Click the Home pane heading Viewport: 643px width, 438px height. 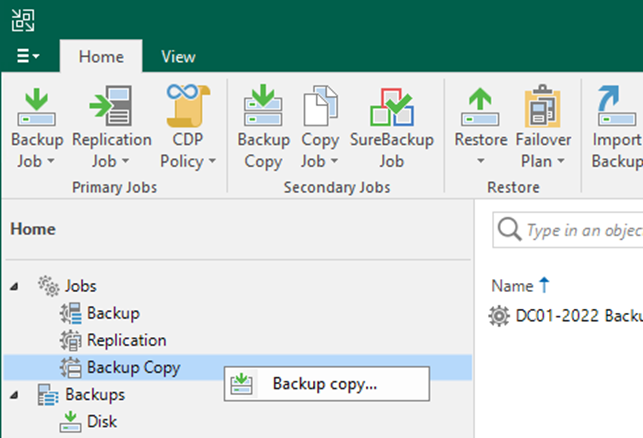[x=33, y=229]
